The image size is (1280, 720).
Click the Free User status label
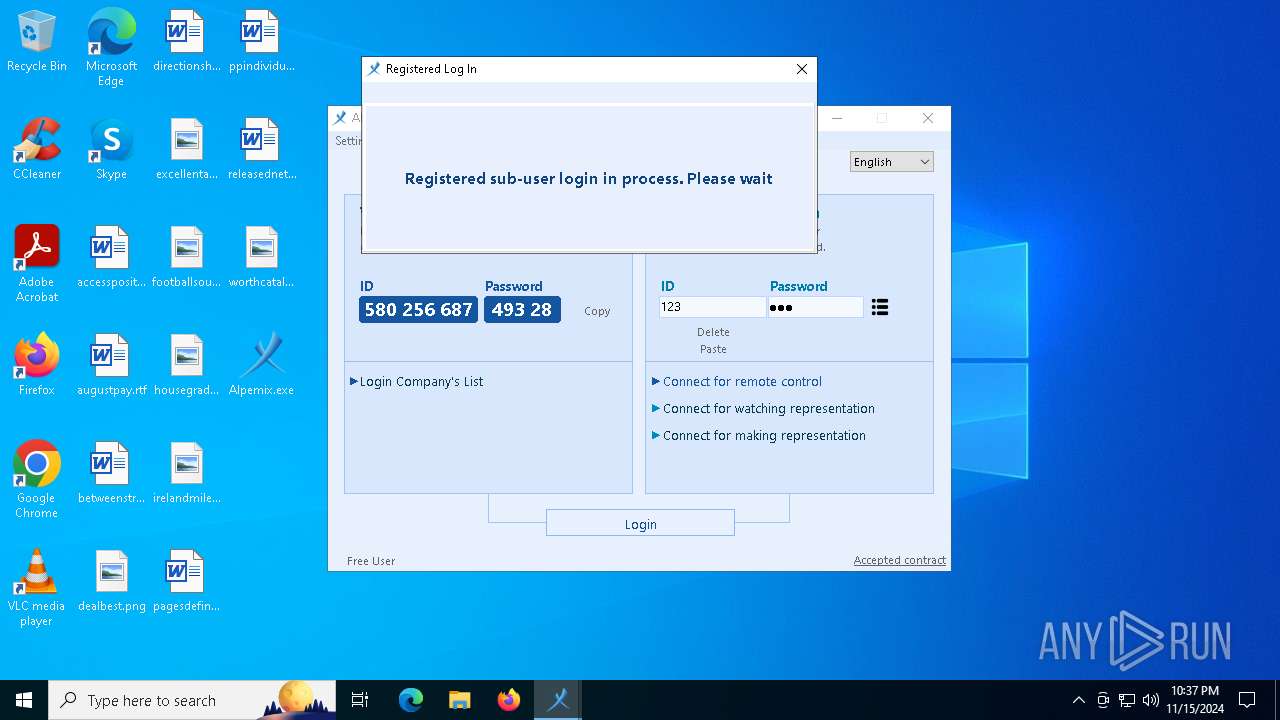coord(371,561)
